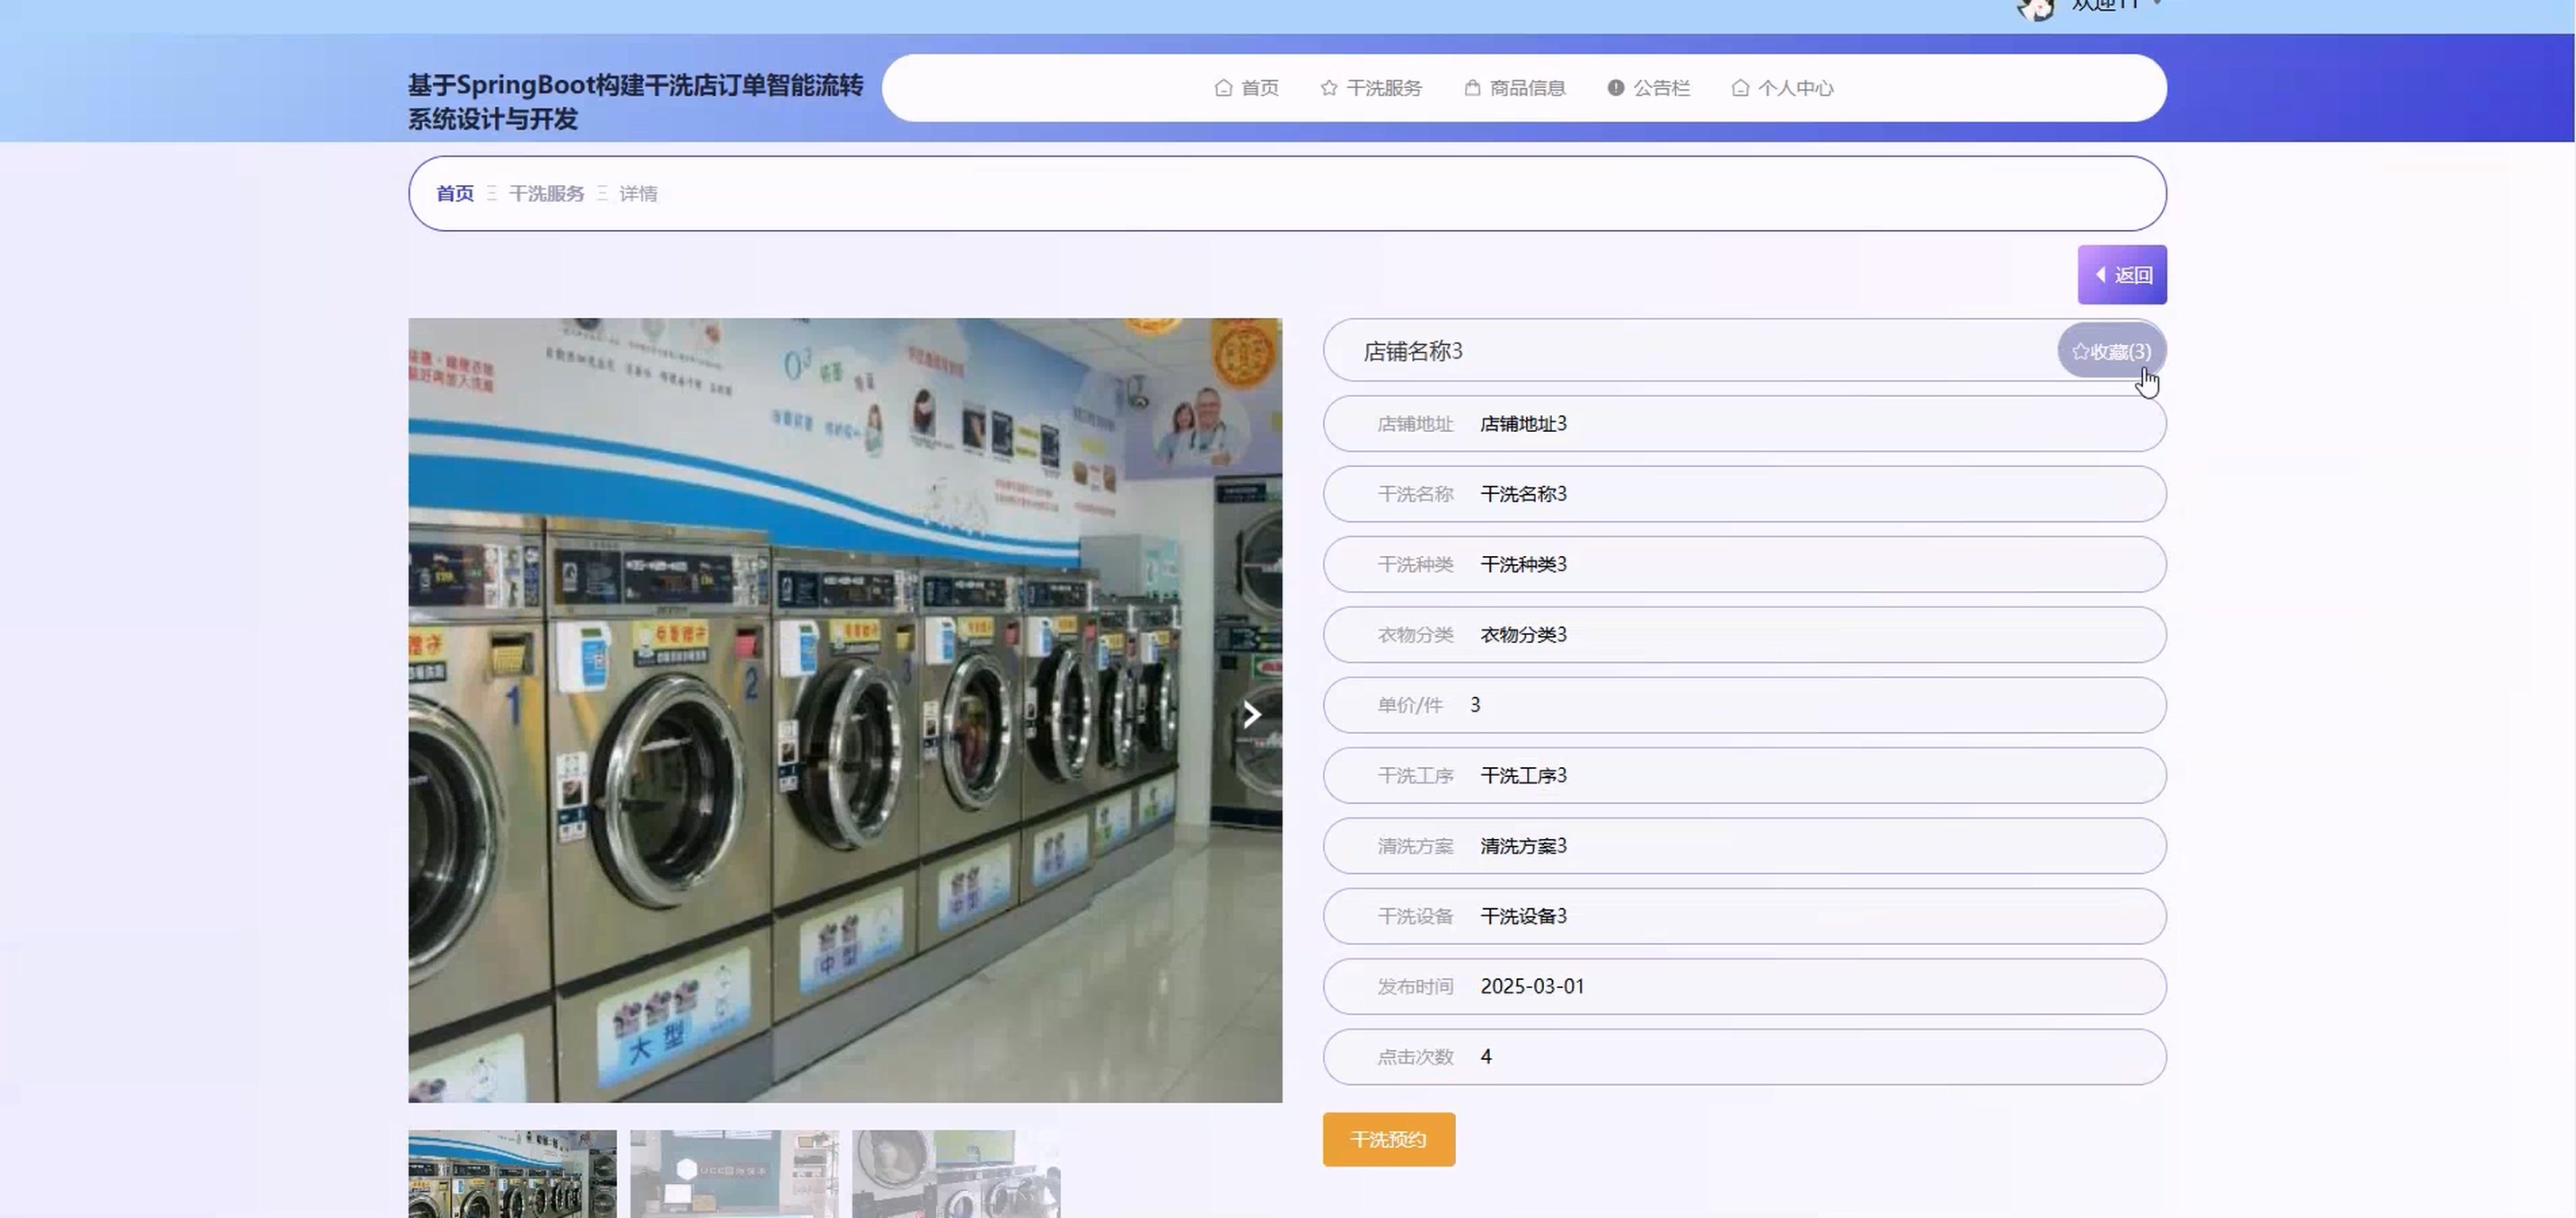Click the 首页 breadcrumb link

click(455, 194)
